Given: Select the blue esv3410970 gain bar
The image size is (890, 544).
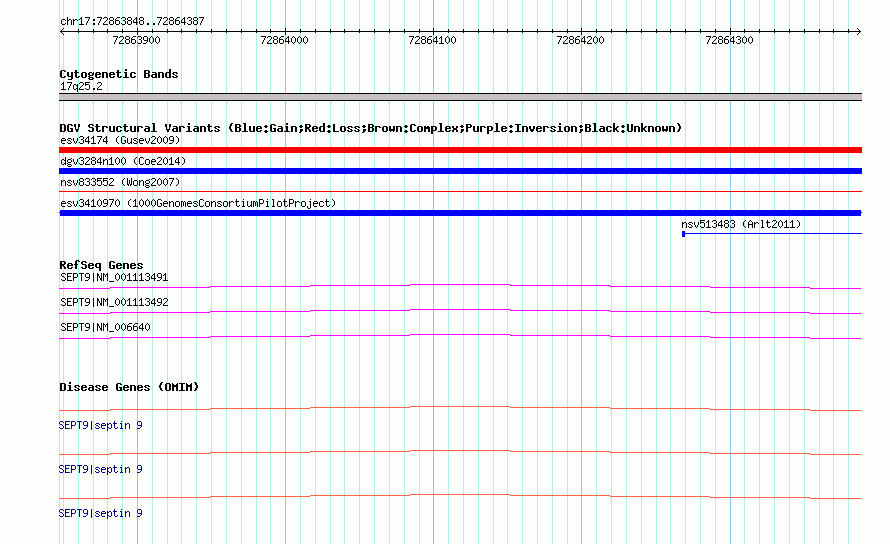Looking at the screenshot, I should pos(460,213).
